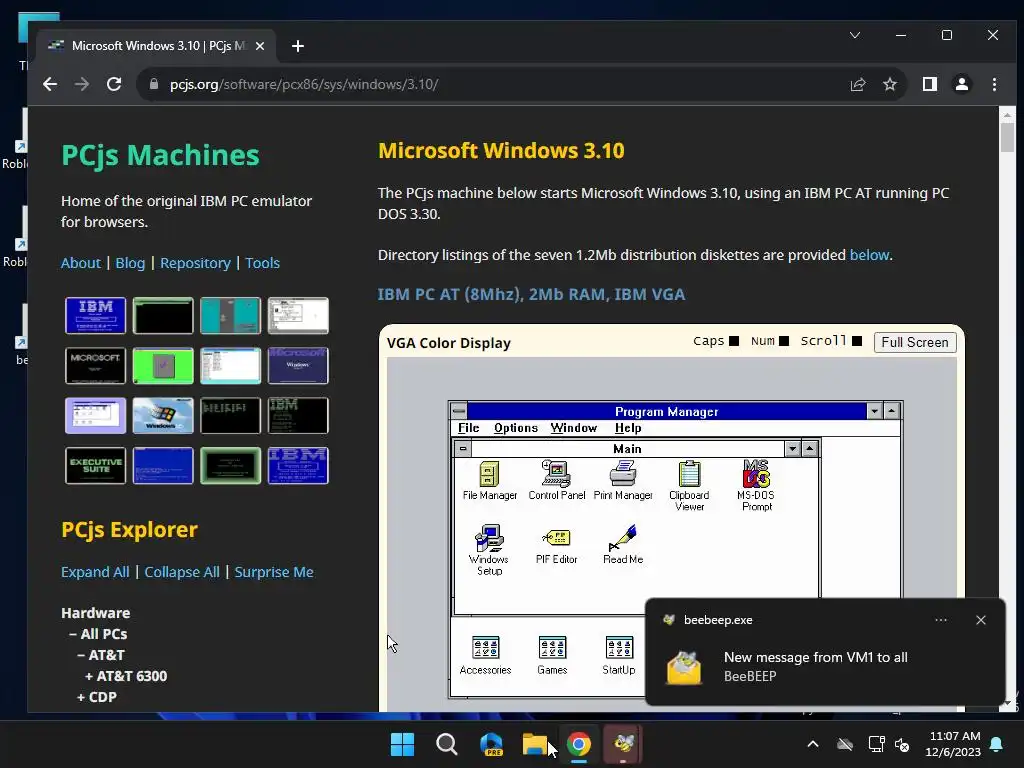Collapse the AT&T tree node
This screenshot has height=768, width=1024.
point(80,655)
